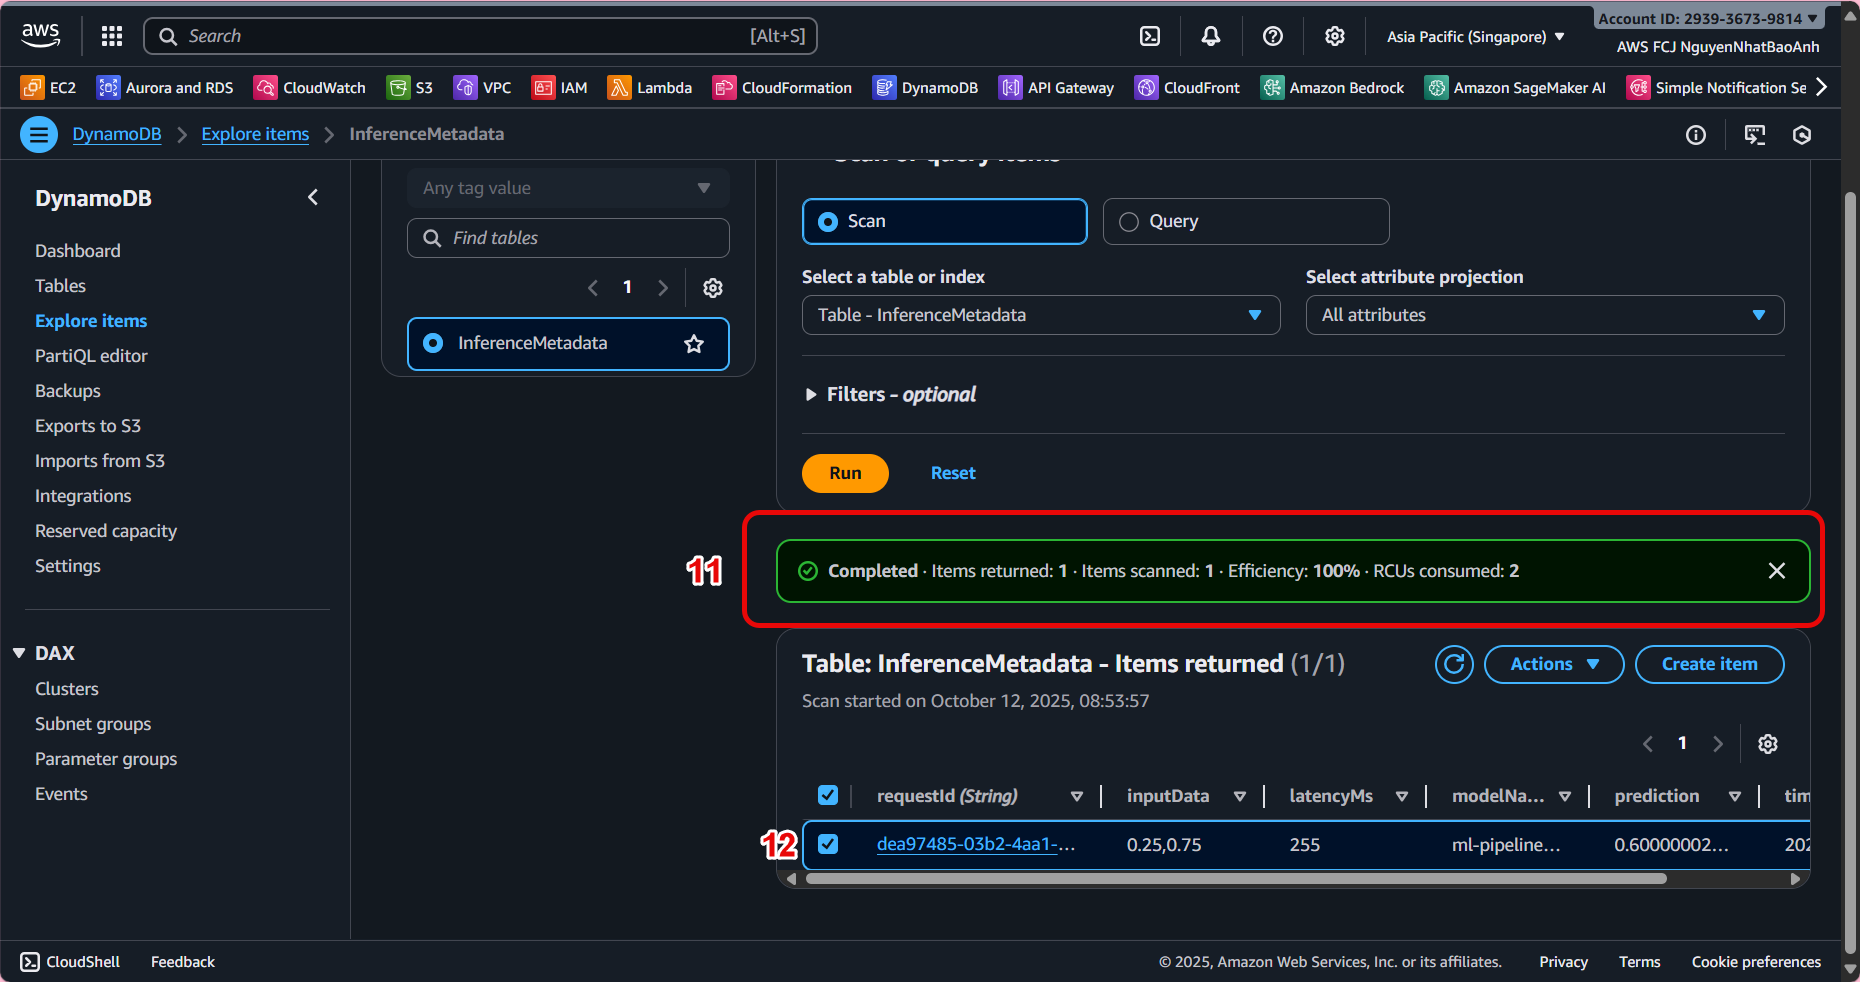The height and width of the screenshot is (982, 1860).
Task: Open the region selector Asia Pacific (Singapore)
Action: [x=1476, y=37]
